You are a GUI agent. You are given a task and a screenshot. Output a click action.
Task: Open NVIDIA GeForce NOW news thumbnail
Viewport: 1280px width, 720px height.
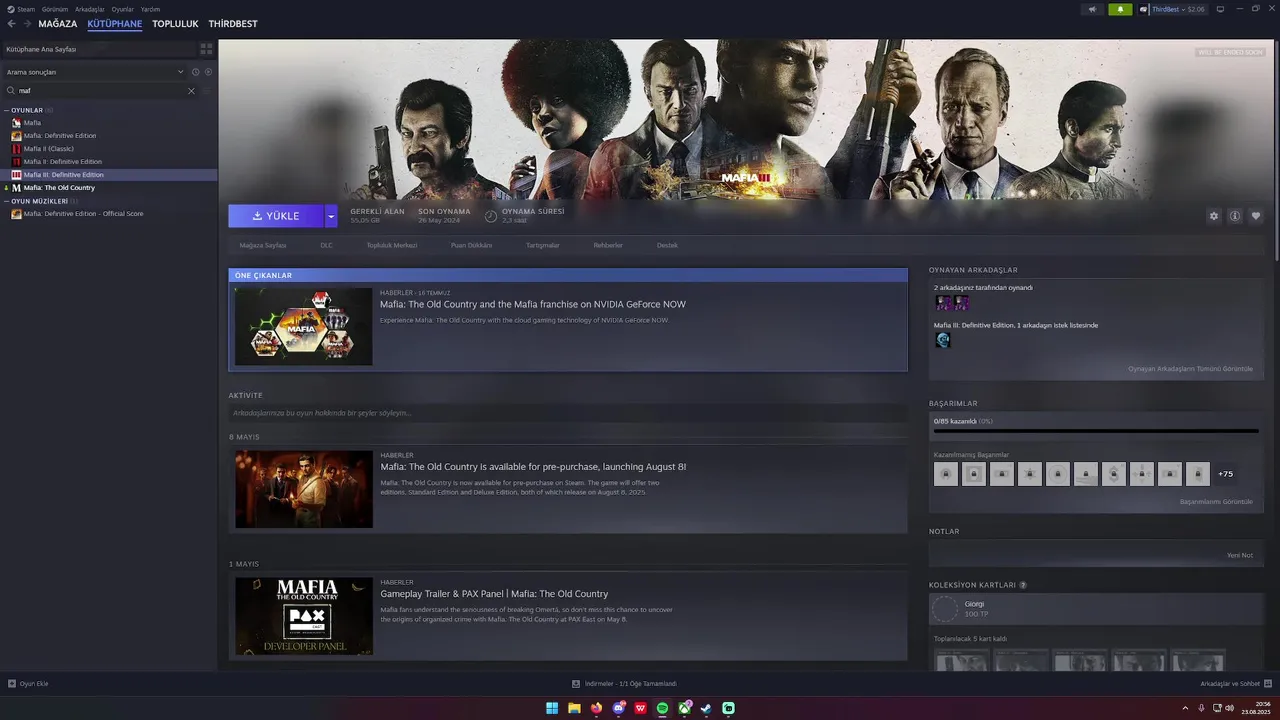pyautogui.click(x=304, y=326)
